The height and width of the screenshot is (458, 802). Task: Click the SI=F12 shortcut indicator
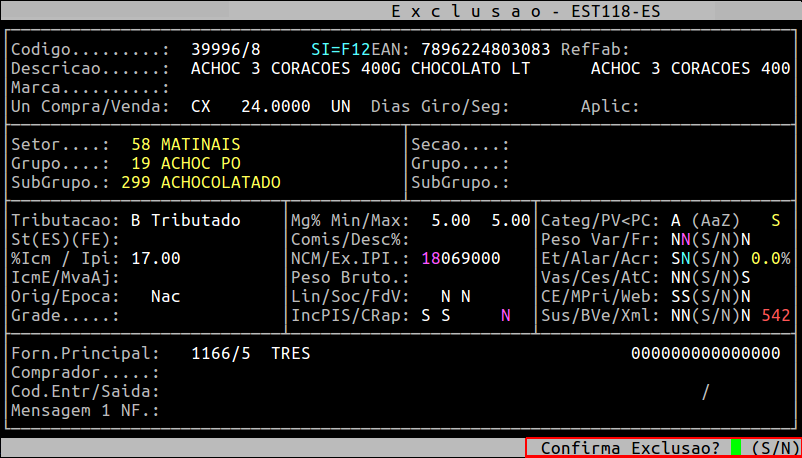click(x=341, y=50)
